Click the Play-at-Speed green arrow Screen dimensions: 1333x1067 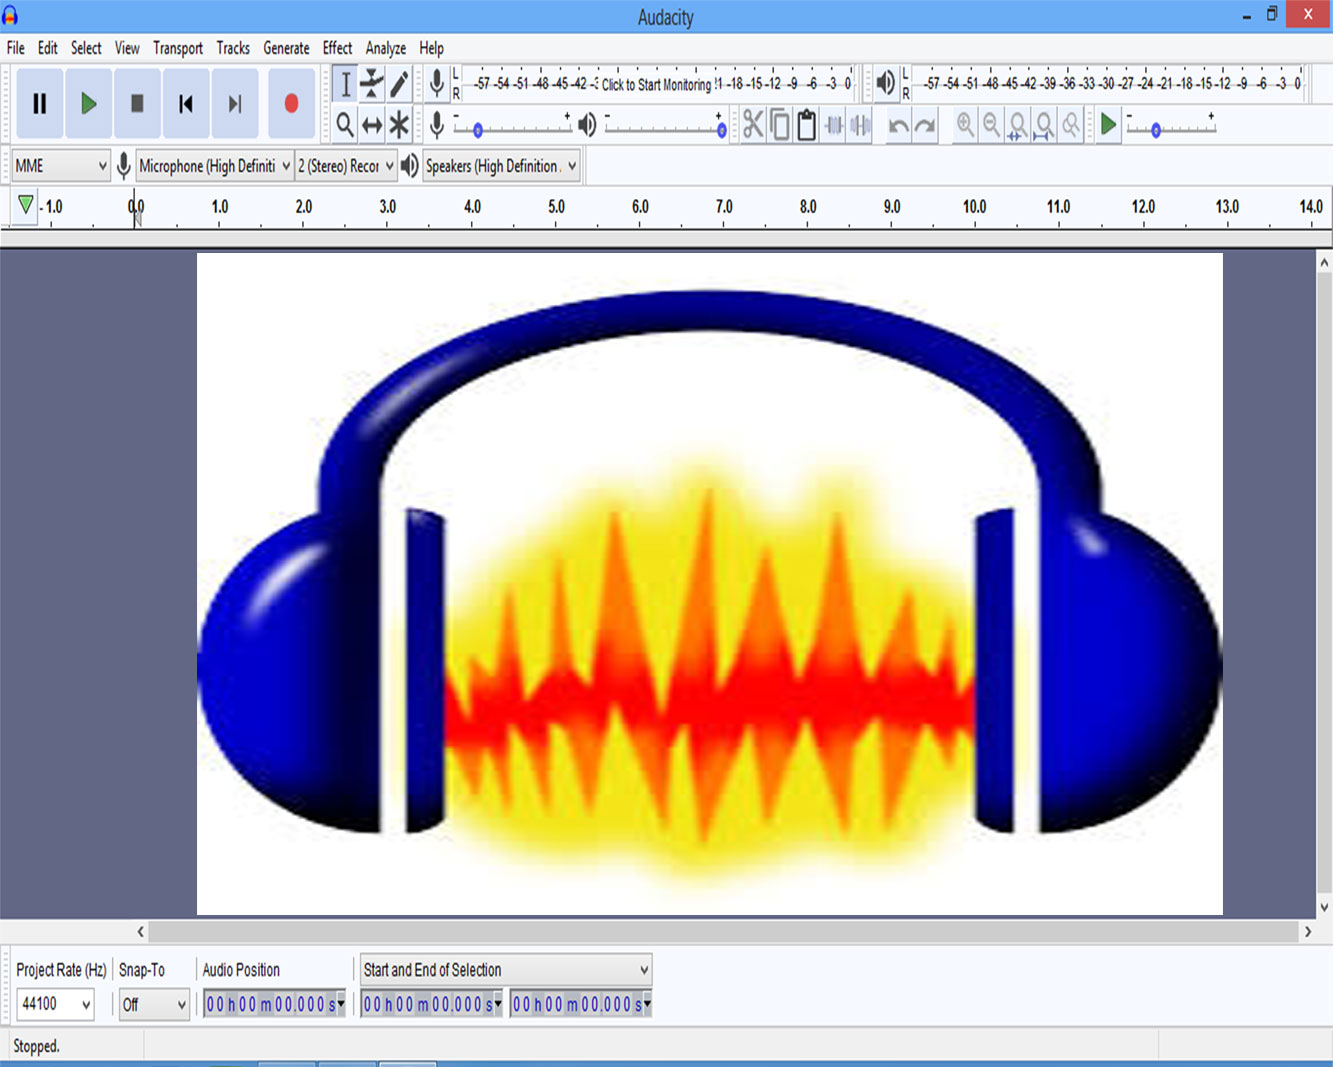tap(1108, 124)
